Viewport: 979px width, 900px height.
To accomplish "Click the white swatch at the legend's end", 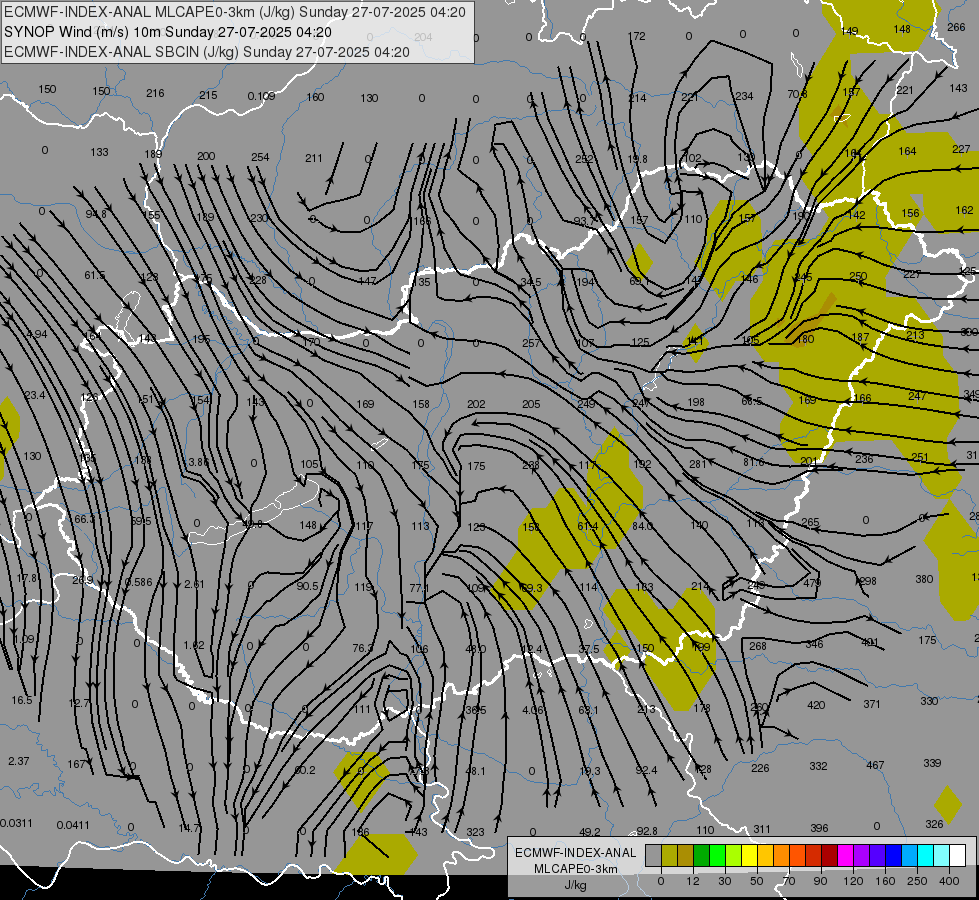I will (x=958, y=855).
